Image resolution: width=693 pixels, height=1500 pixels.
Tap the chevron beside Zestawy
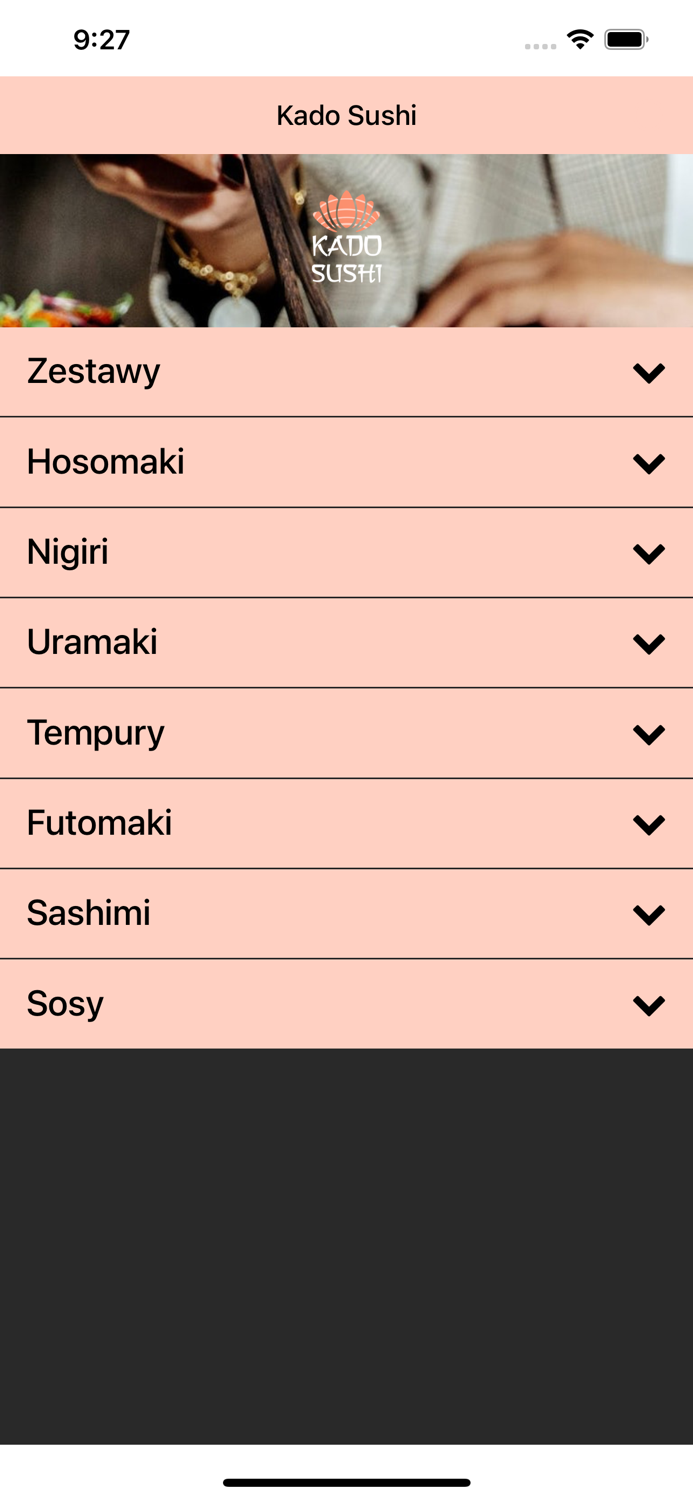click(x=648, y=371)
